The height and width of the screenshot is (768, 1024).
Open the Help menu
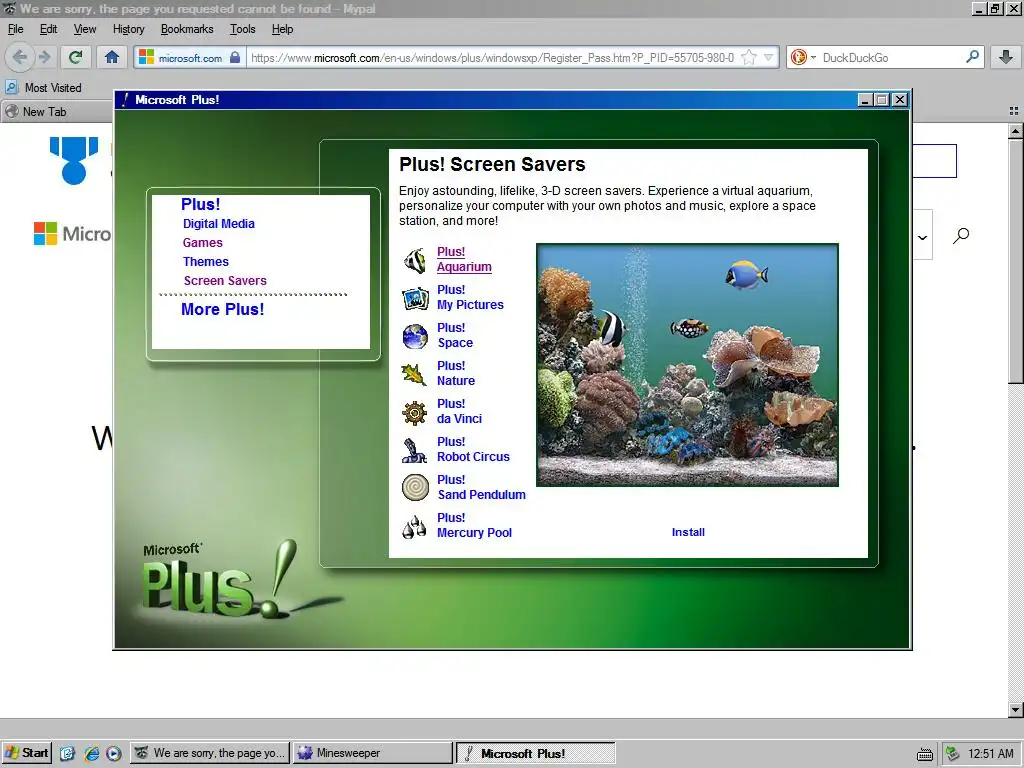pyautogui.click(x=282, y=29)
